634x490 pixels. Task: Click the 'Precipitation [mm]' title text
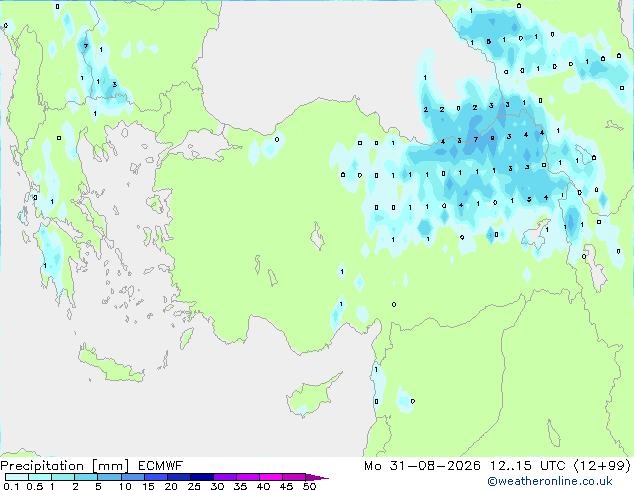point(65,466)
